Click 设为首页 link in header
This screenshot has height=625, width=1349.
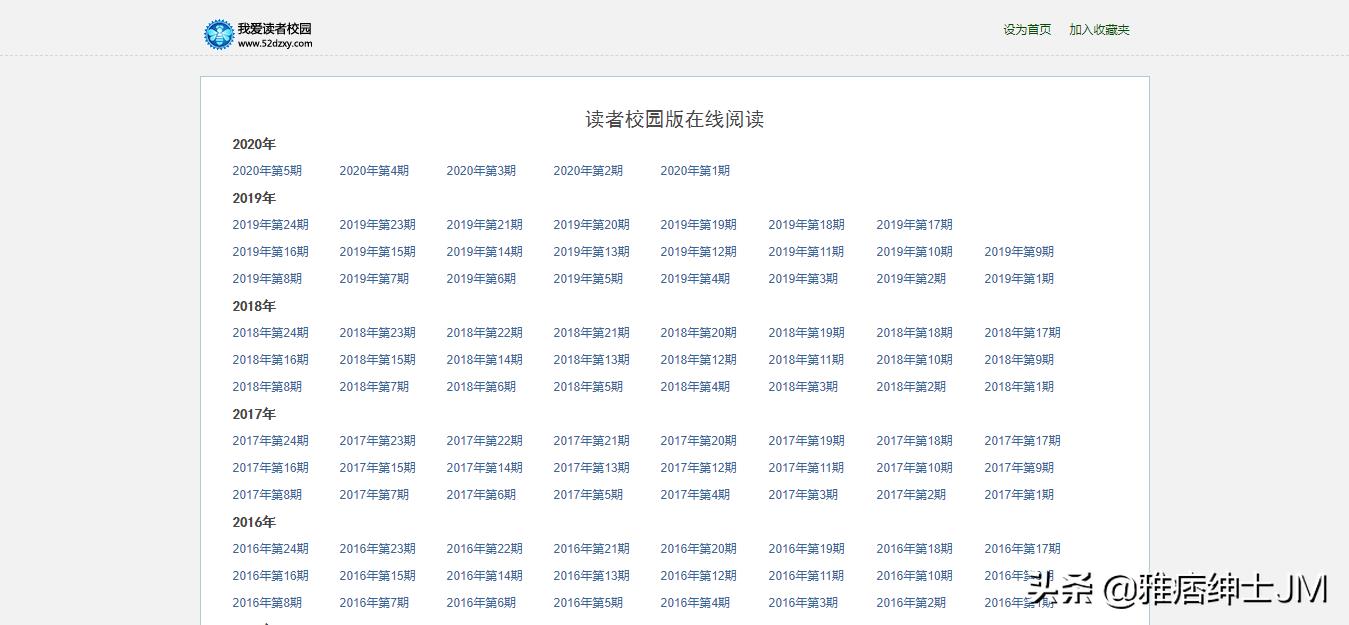[1027, 30]
